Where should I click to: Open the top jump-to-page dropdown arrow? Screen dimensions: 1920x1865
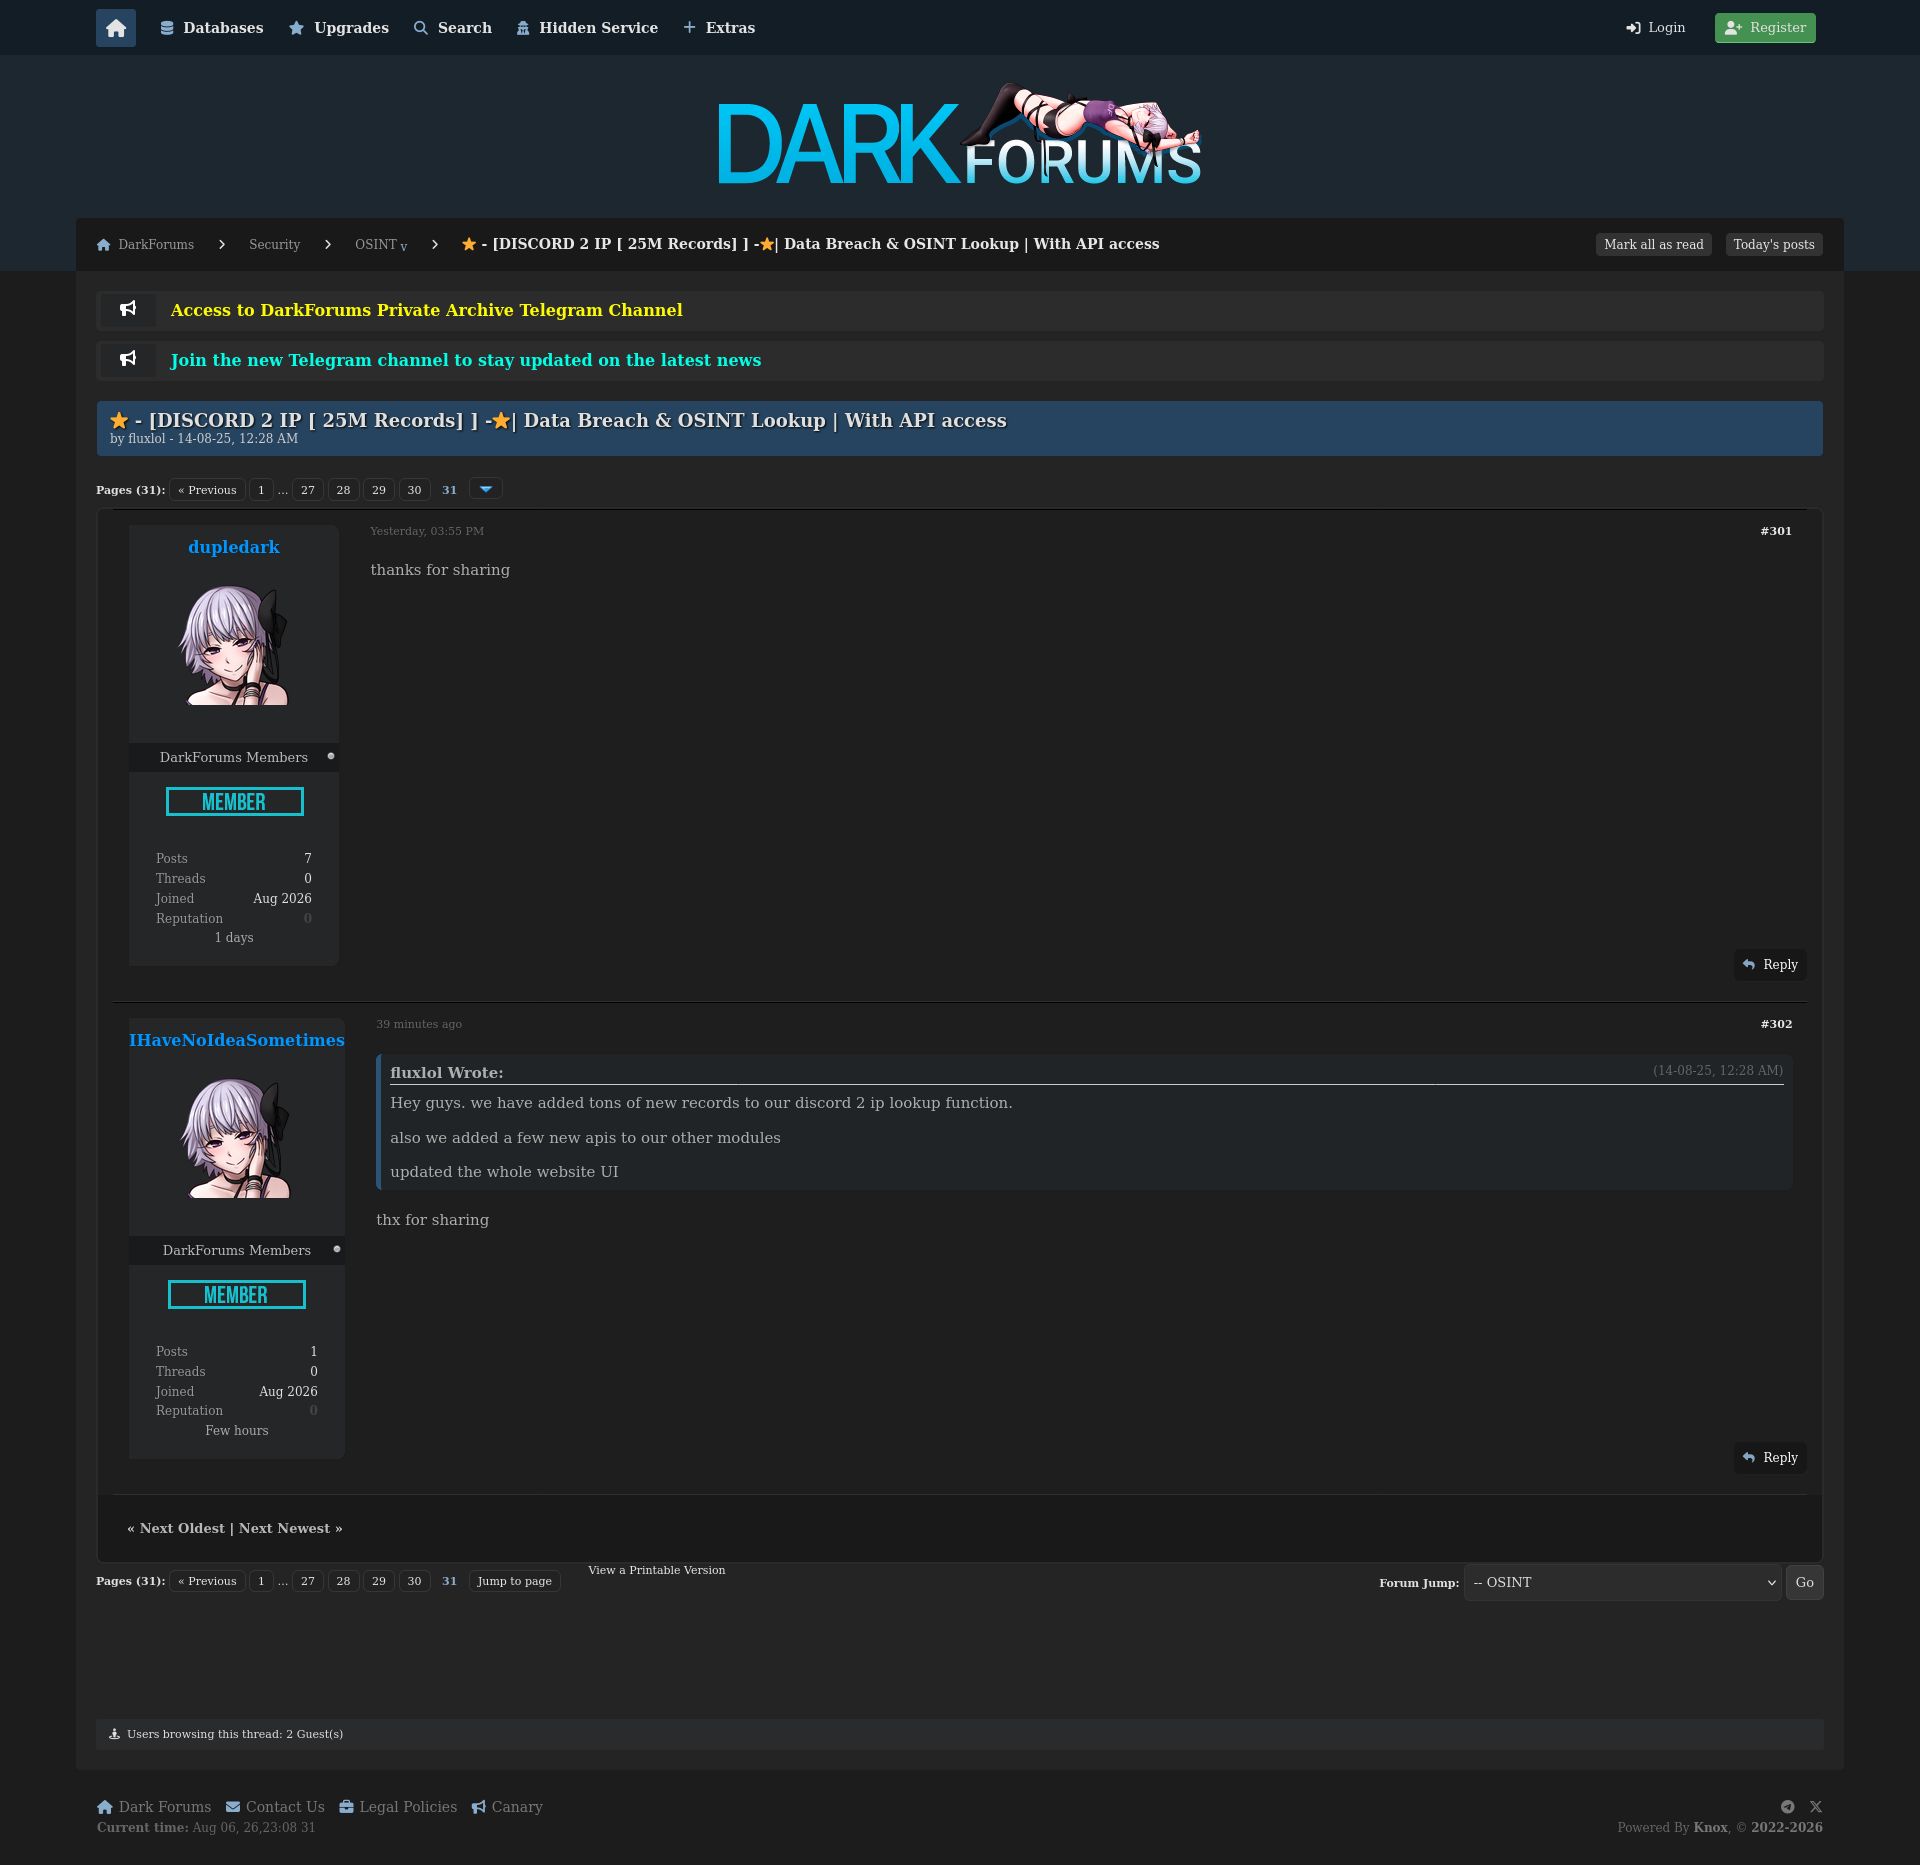pyautogui.click(x=486, y=489)
